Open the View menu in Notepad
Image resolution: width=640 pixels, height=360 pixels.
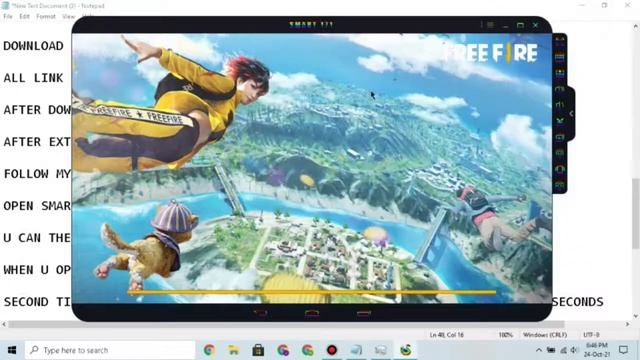69,16
